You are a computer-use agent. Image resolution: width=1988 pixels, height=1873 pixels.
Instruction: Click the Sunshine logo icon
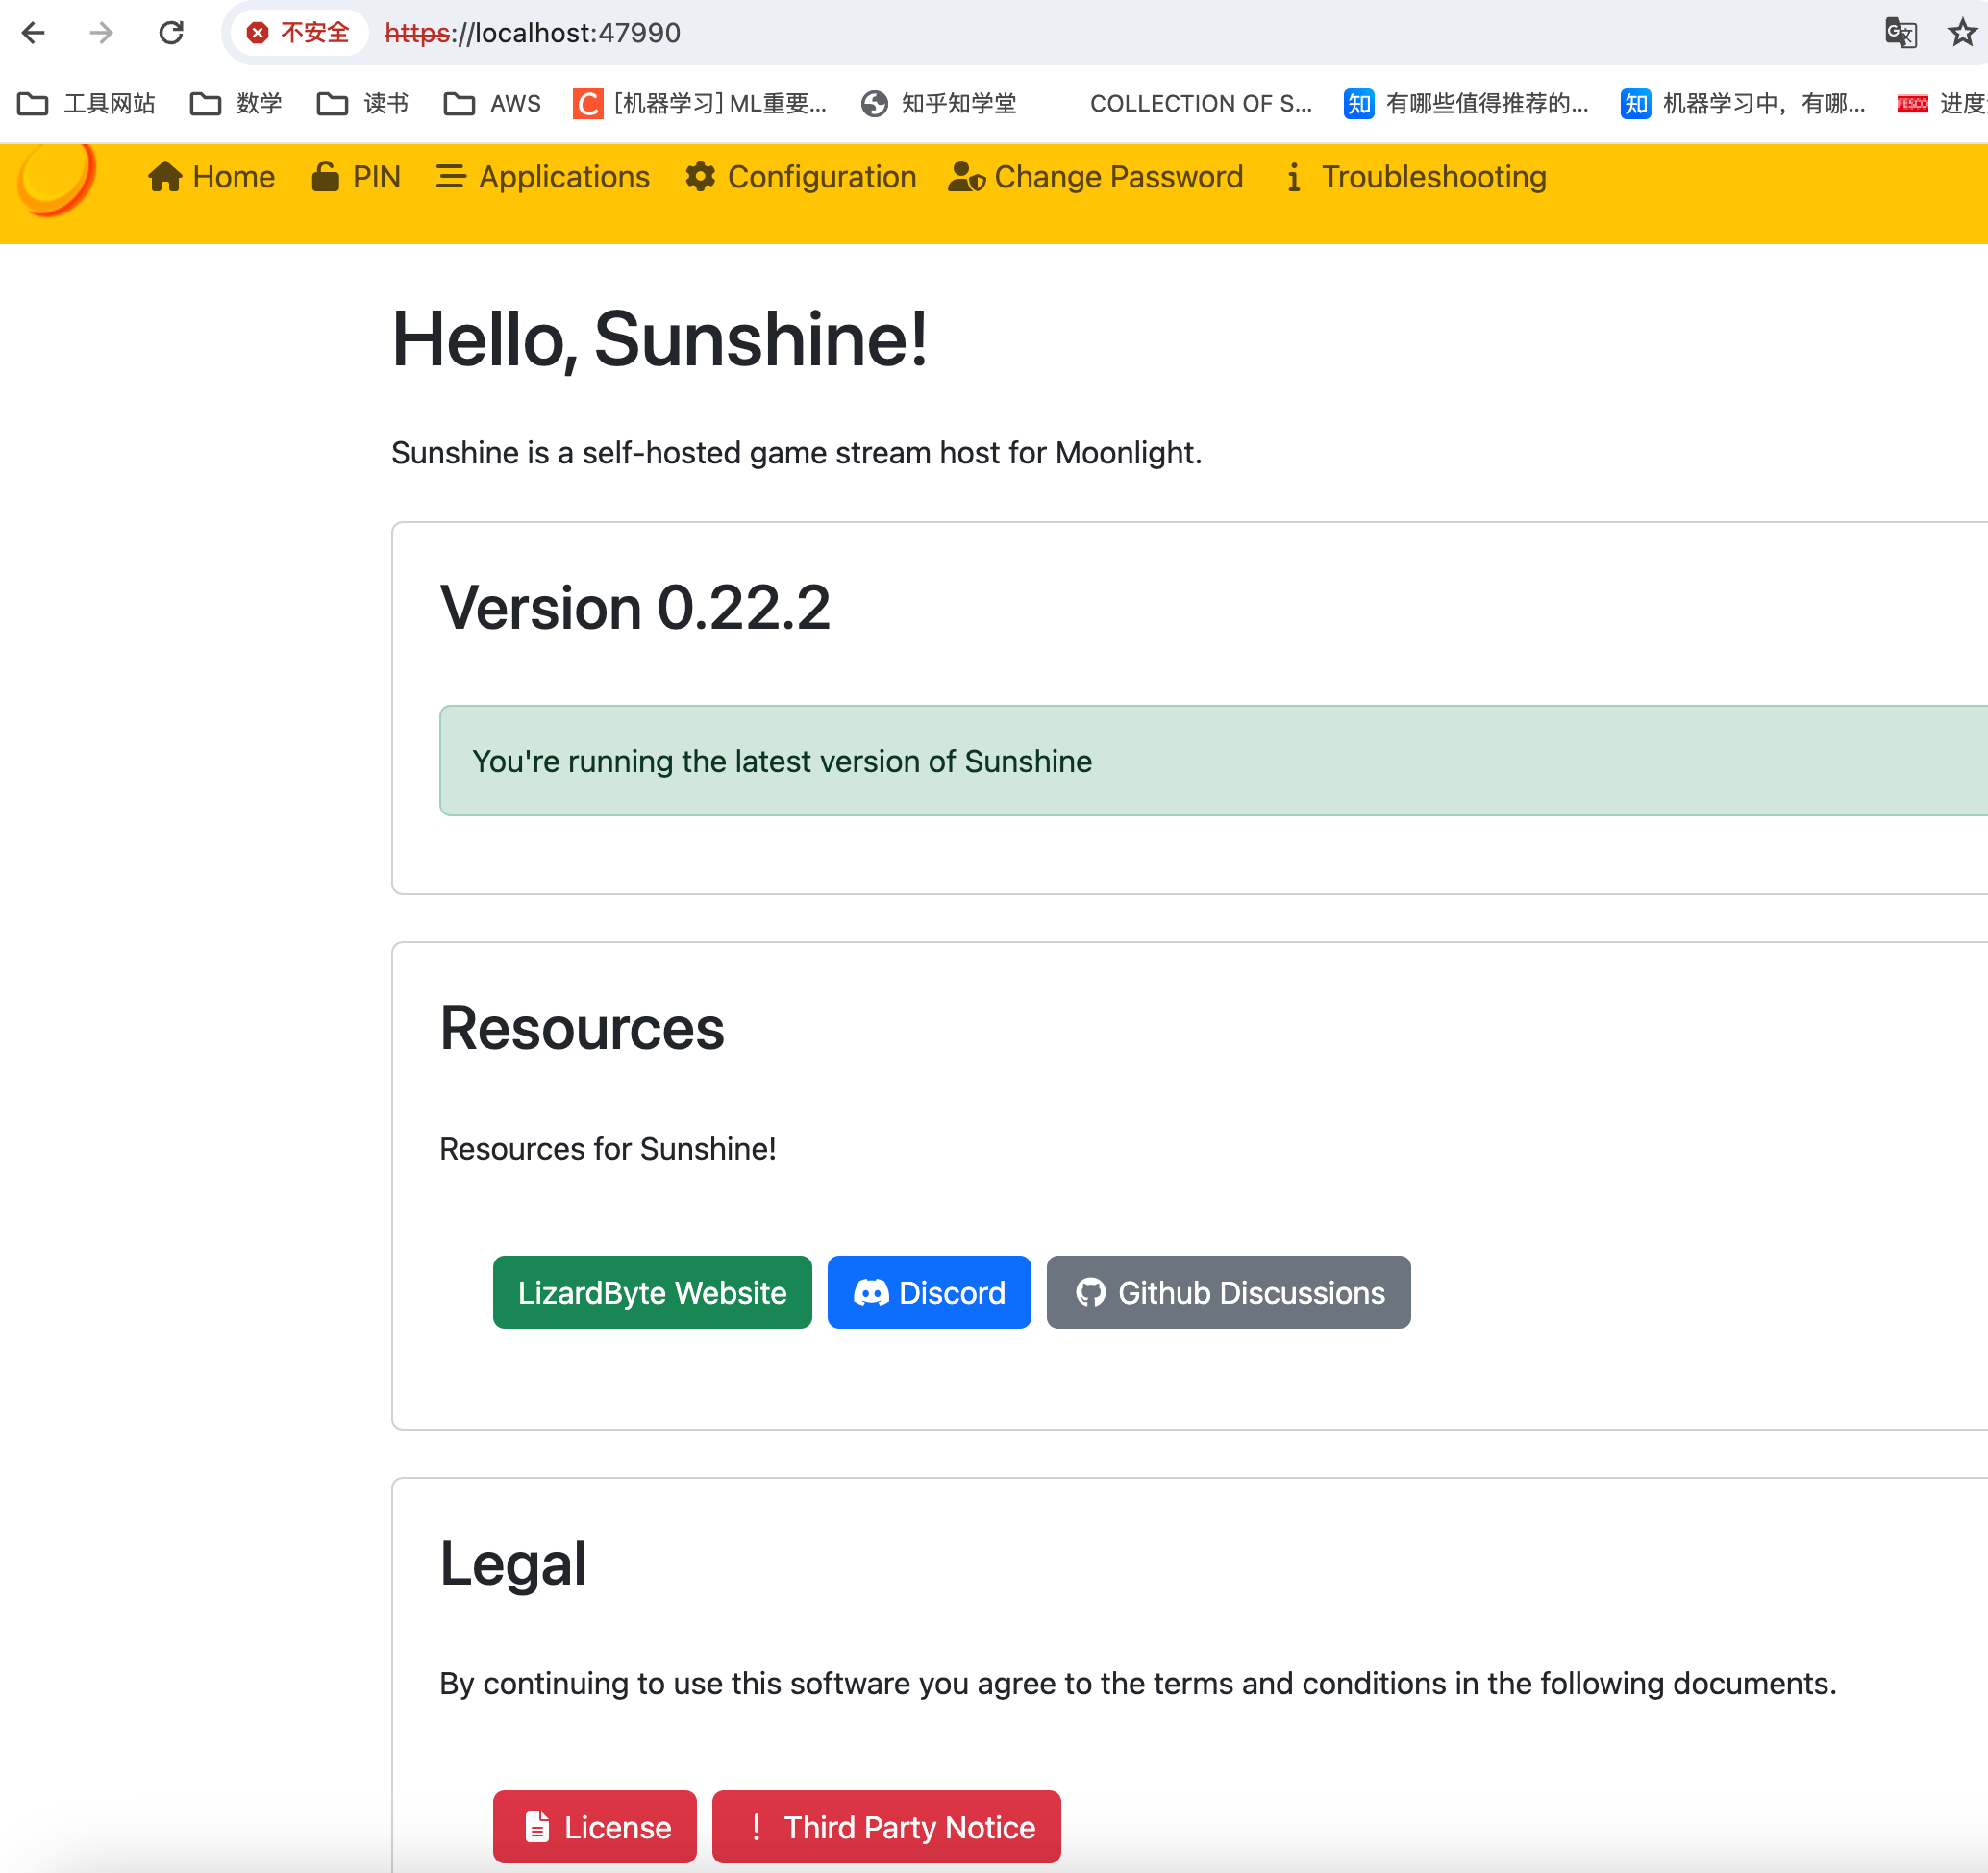[x=56, y=180]
